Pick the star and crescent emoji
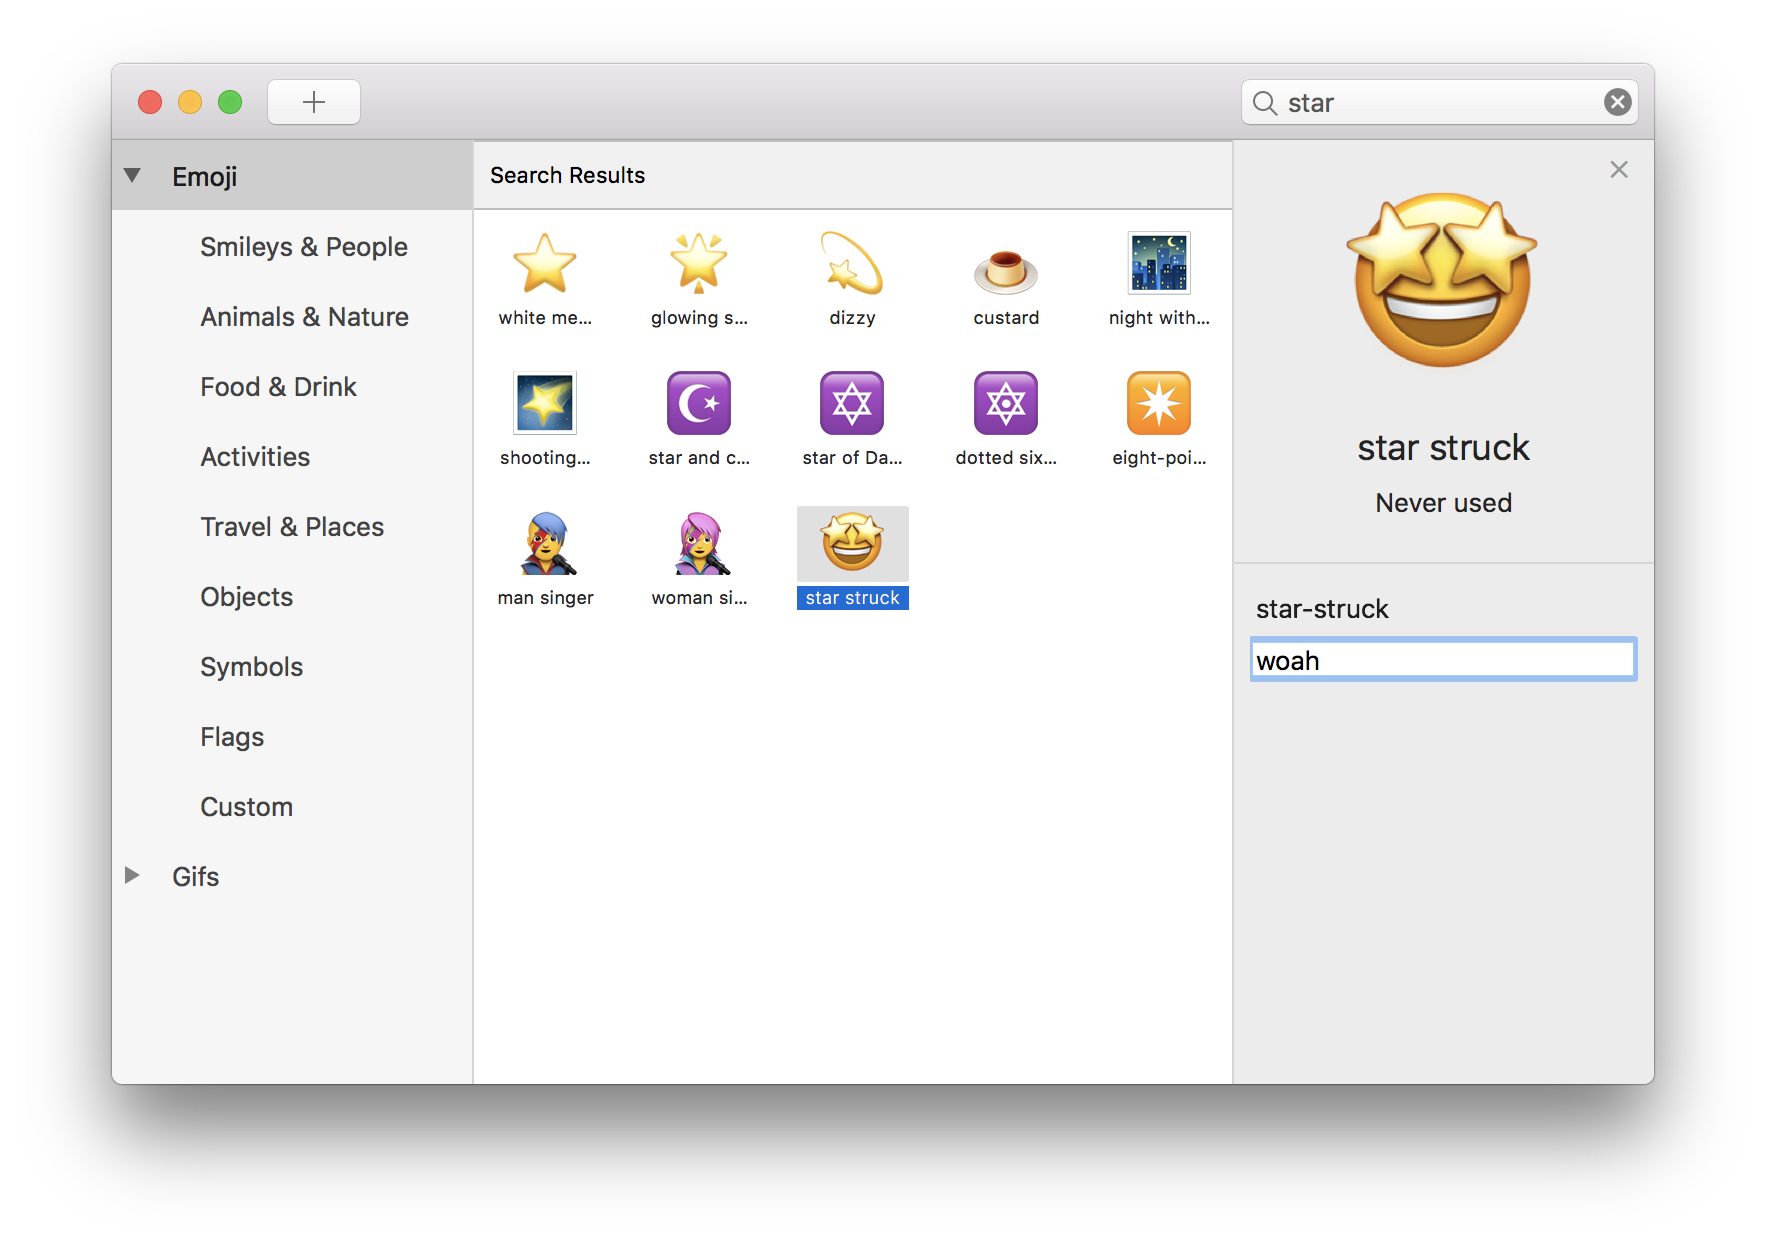The height and width of the screenshot is (1244, 1766). 699,403
